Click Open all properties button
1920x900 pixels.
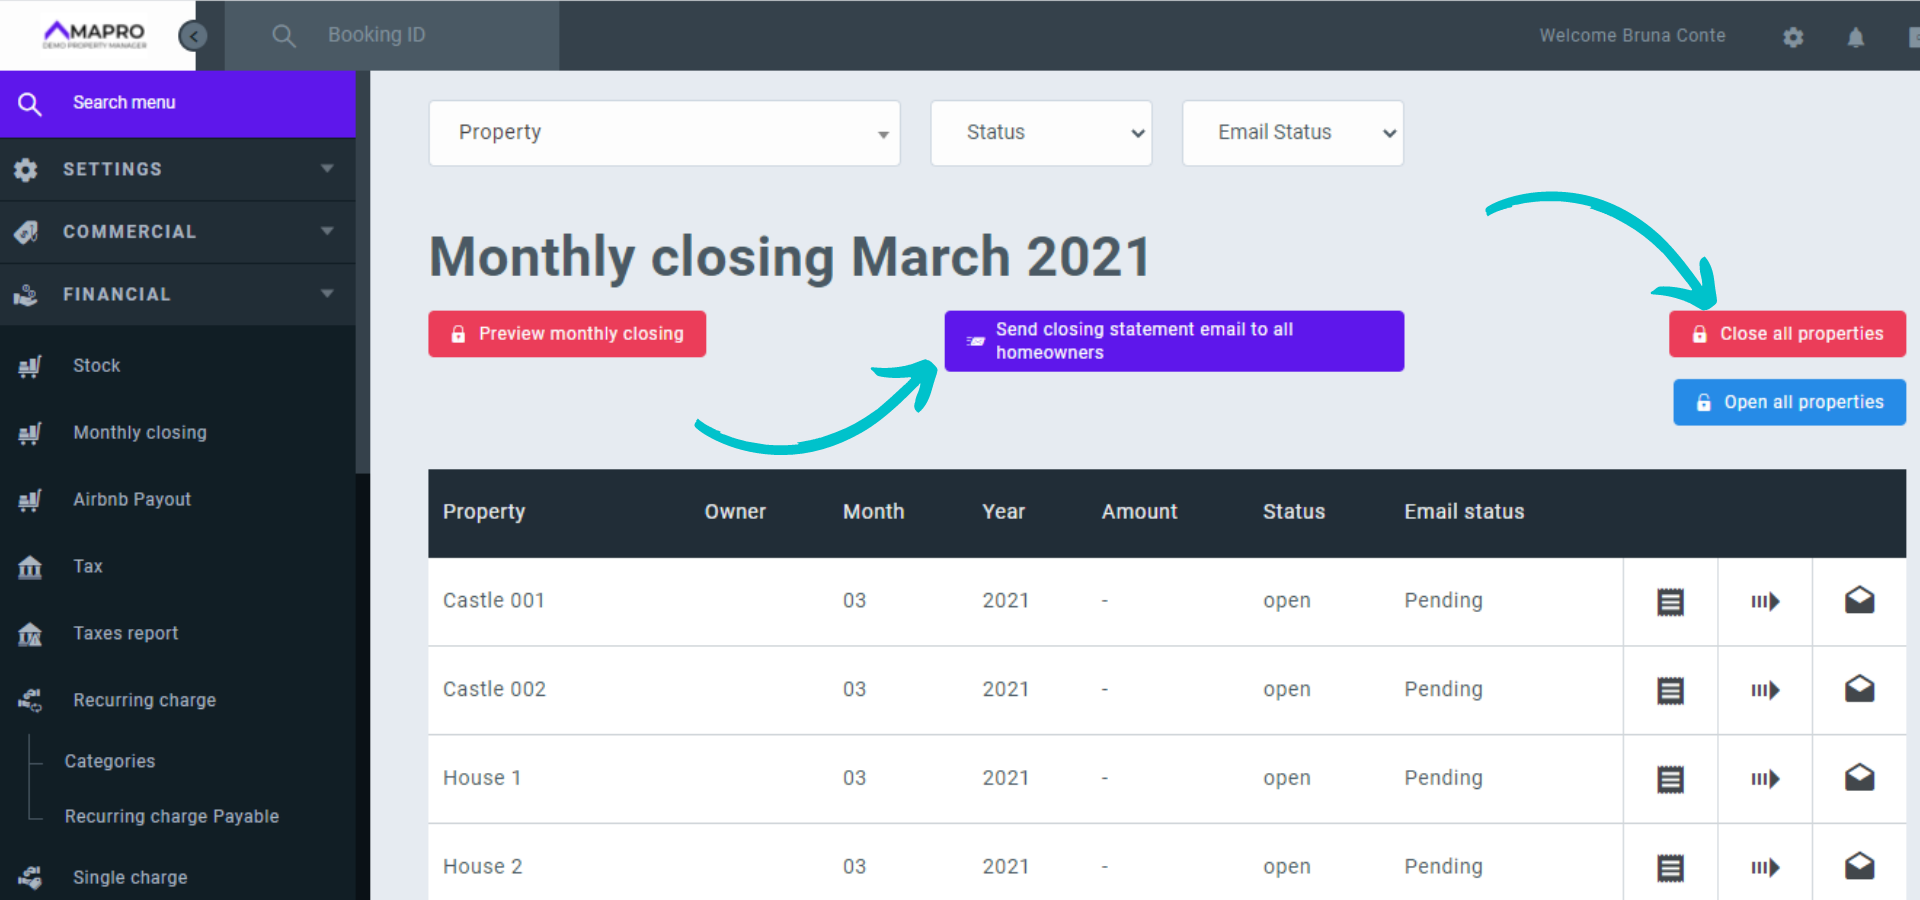(1789, 402)
